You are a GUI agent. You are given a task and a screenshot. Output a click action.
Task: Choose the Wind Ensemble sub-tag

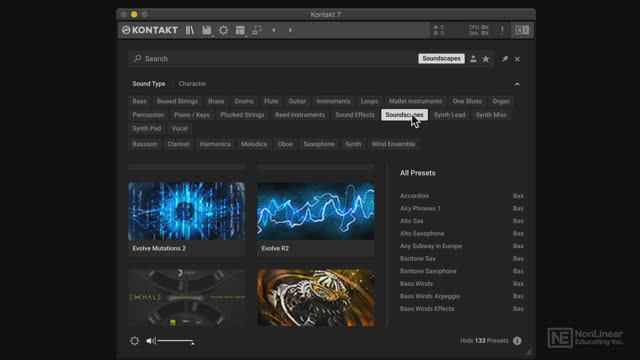393,144
